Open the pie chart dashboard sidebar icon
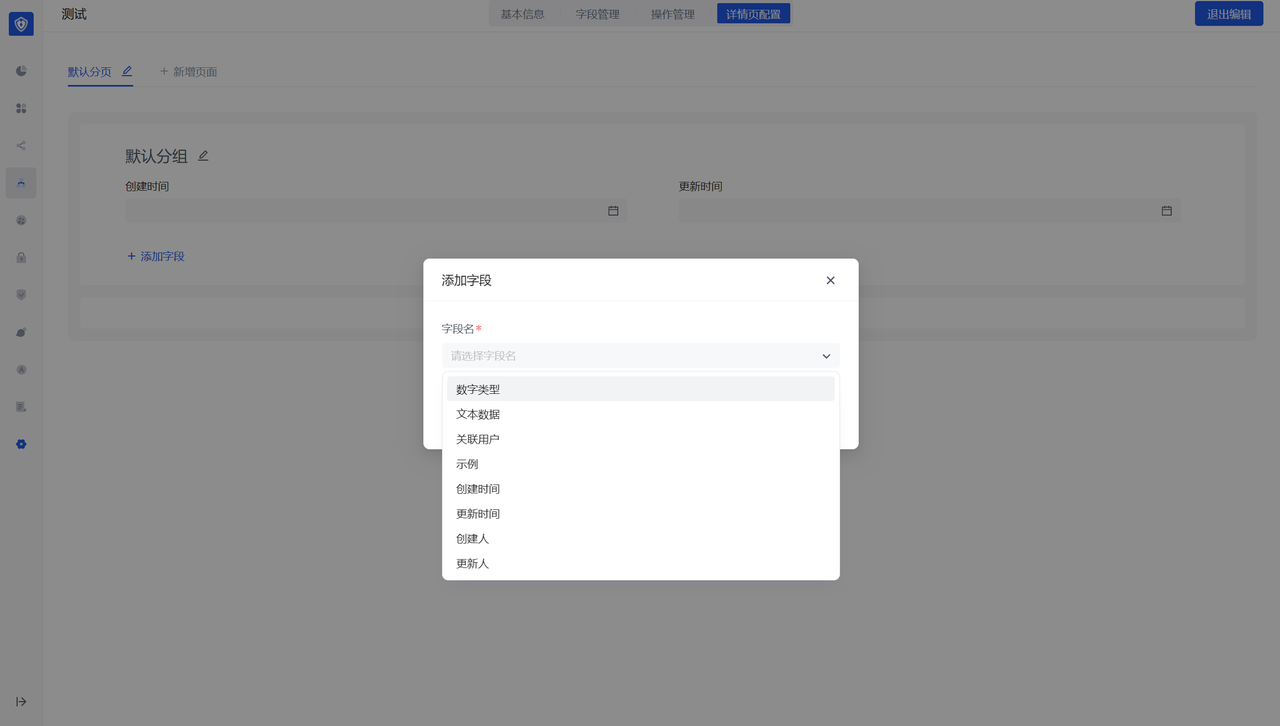Viewport: 1280px width, 726px height. tap(21, 71)
